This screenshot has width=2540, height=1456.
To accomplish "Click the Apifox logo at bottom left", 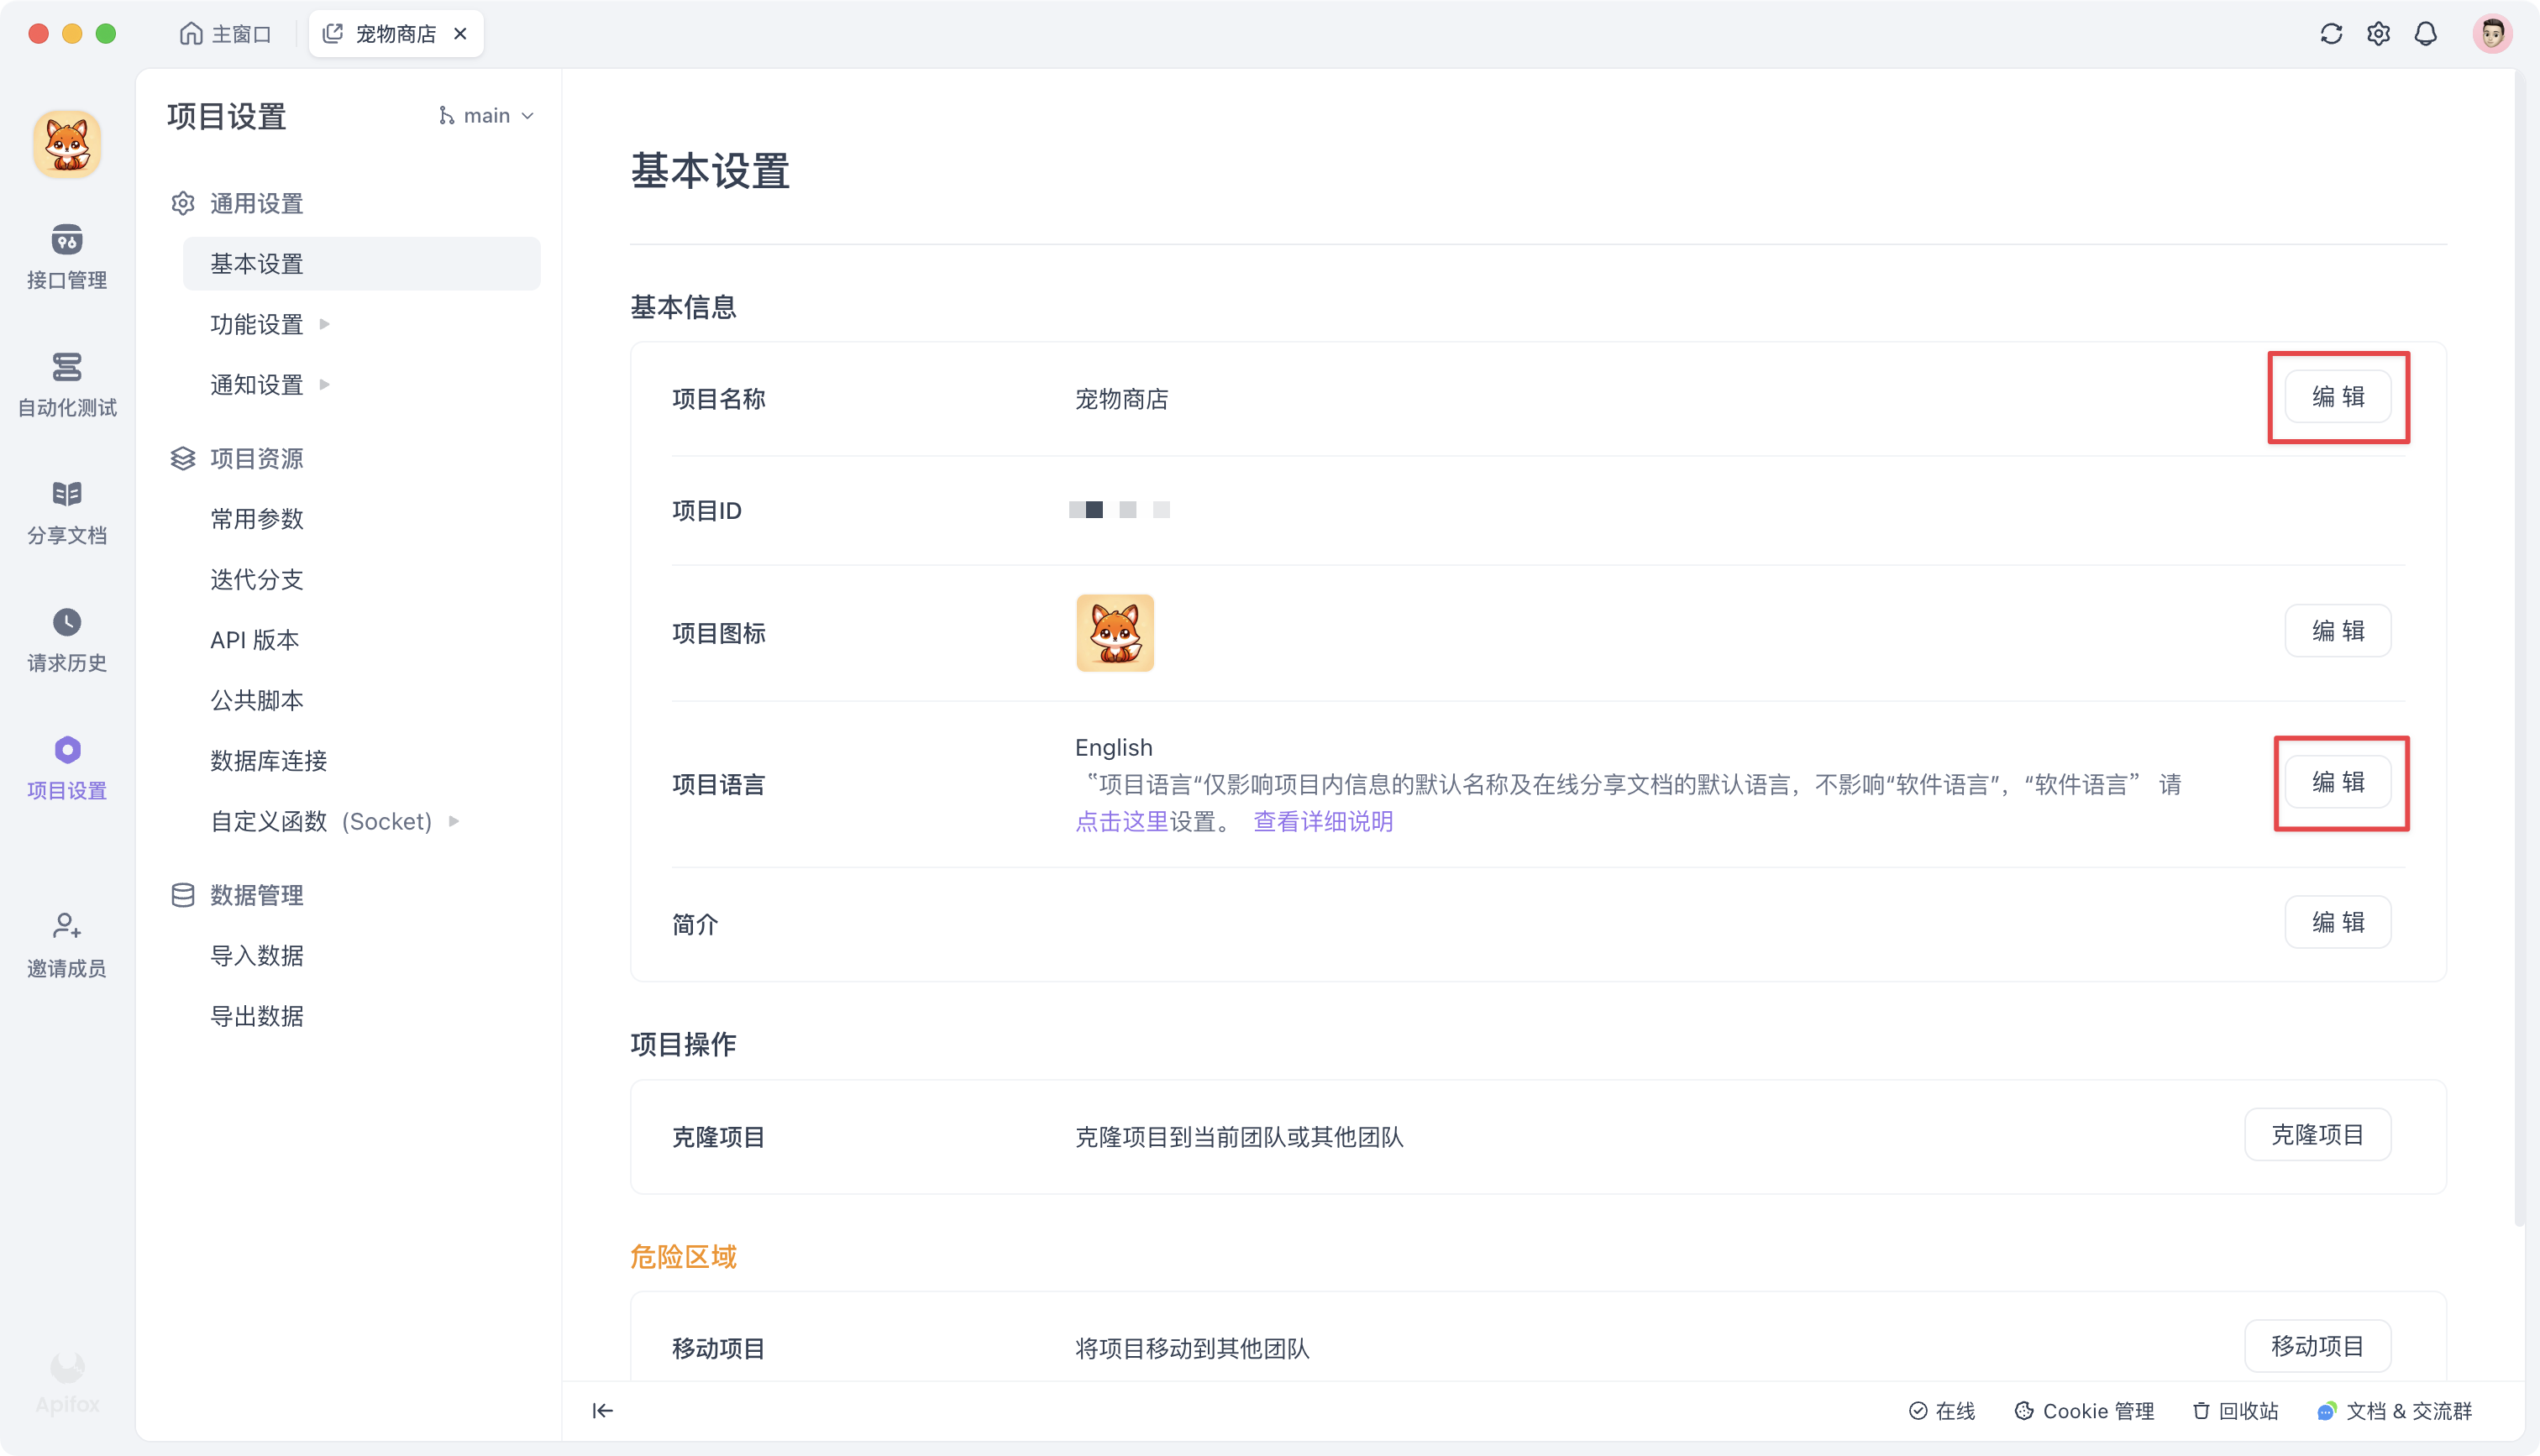I will coord(66,1382).
